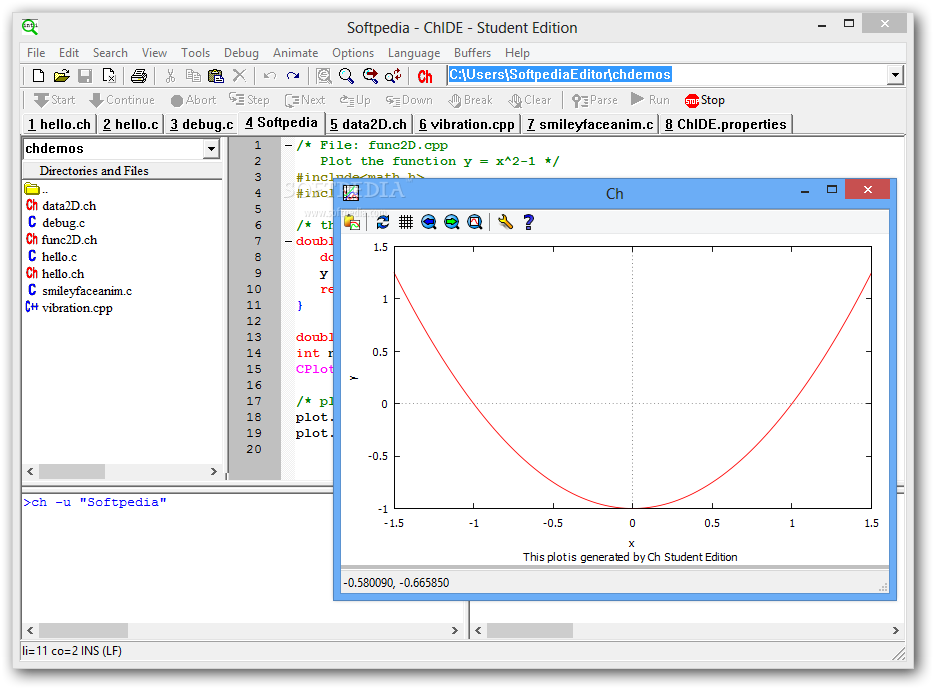Click the Replace icon
This screenshot has width=934, height=689.
coord(393,76)
